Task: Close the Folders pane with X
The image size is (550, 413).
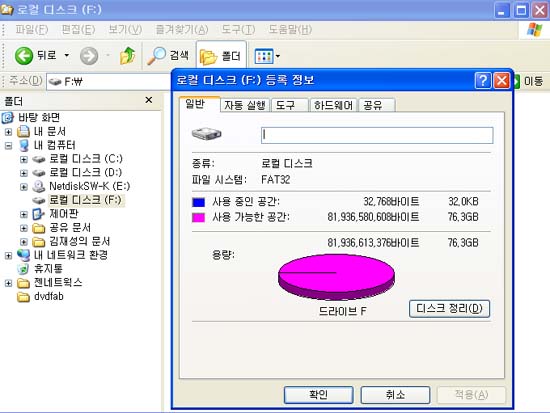Action: tap(149, 100)
